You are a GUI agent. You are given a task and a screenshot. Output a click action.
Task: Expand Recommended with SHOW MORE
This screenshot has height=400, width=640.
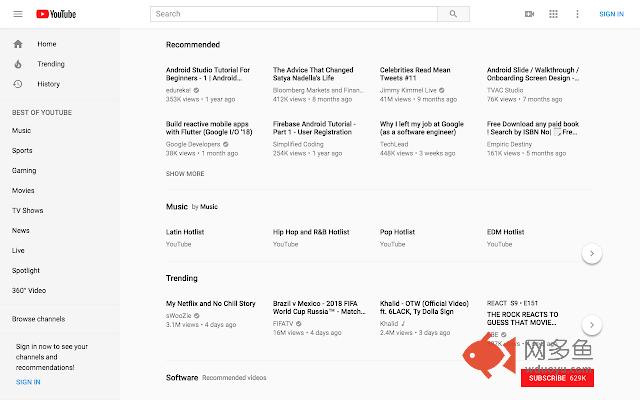[185, 174]
